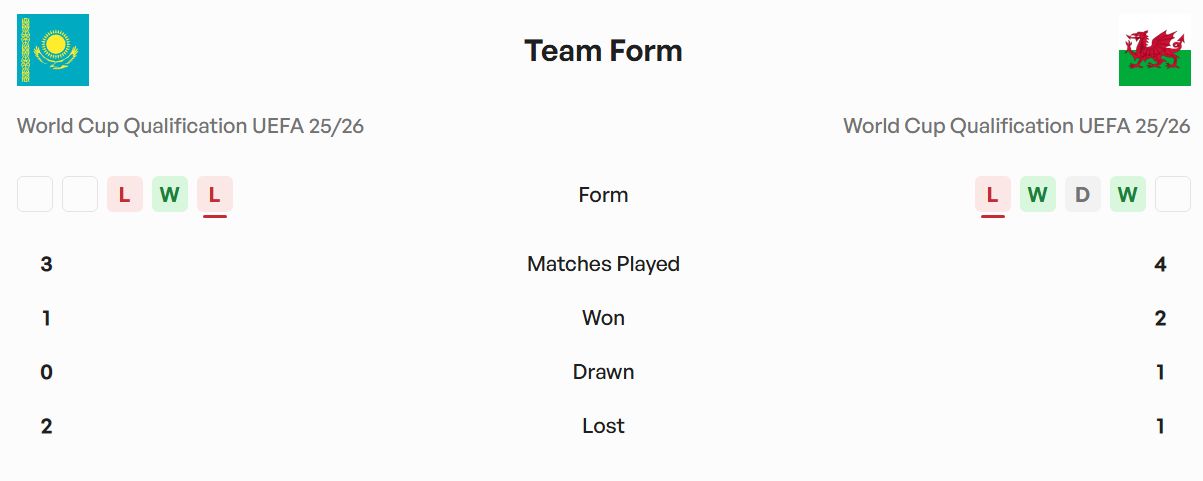Click the Drawn row label
The image size is (1203, 481).
coord(603,372)
